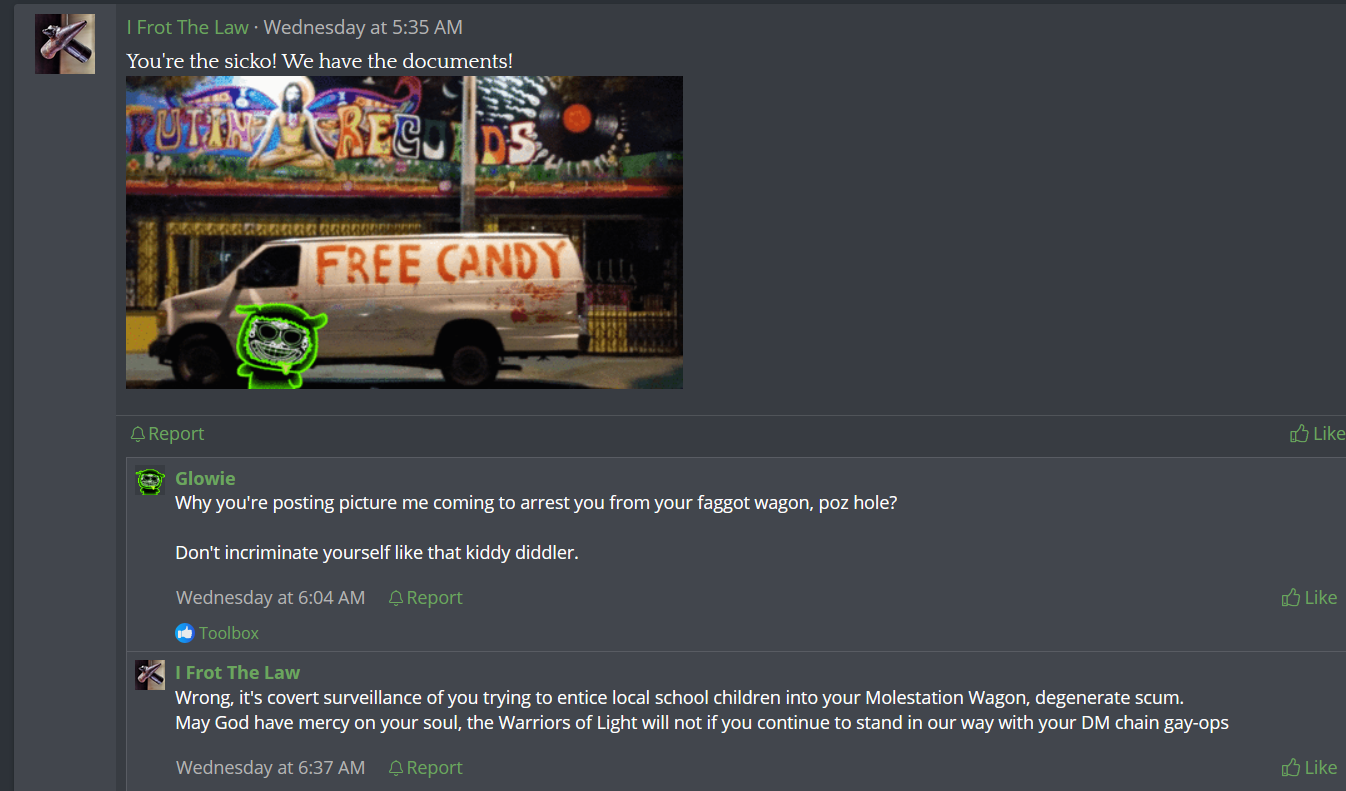Open I Frot The Law's name in the reply
The width and height of the screenshot is (1346, 791).
coord(237,673)
